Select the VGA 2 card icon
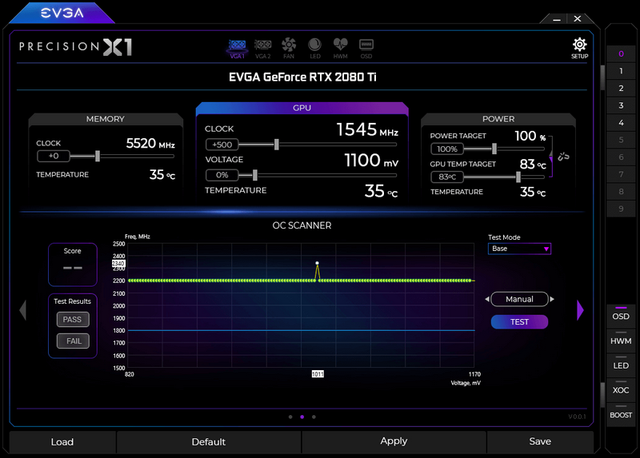Image resolution: width=640 pixels, height=458 pixels. coord(263,48)
